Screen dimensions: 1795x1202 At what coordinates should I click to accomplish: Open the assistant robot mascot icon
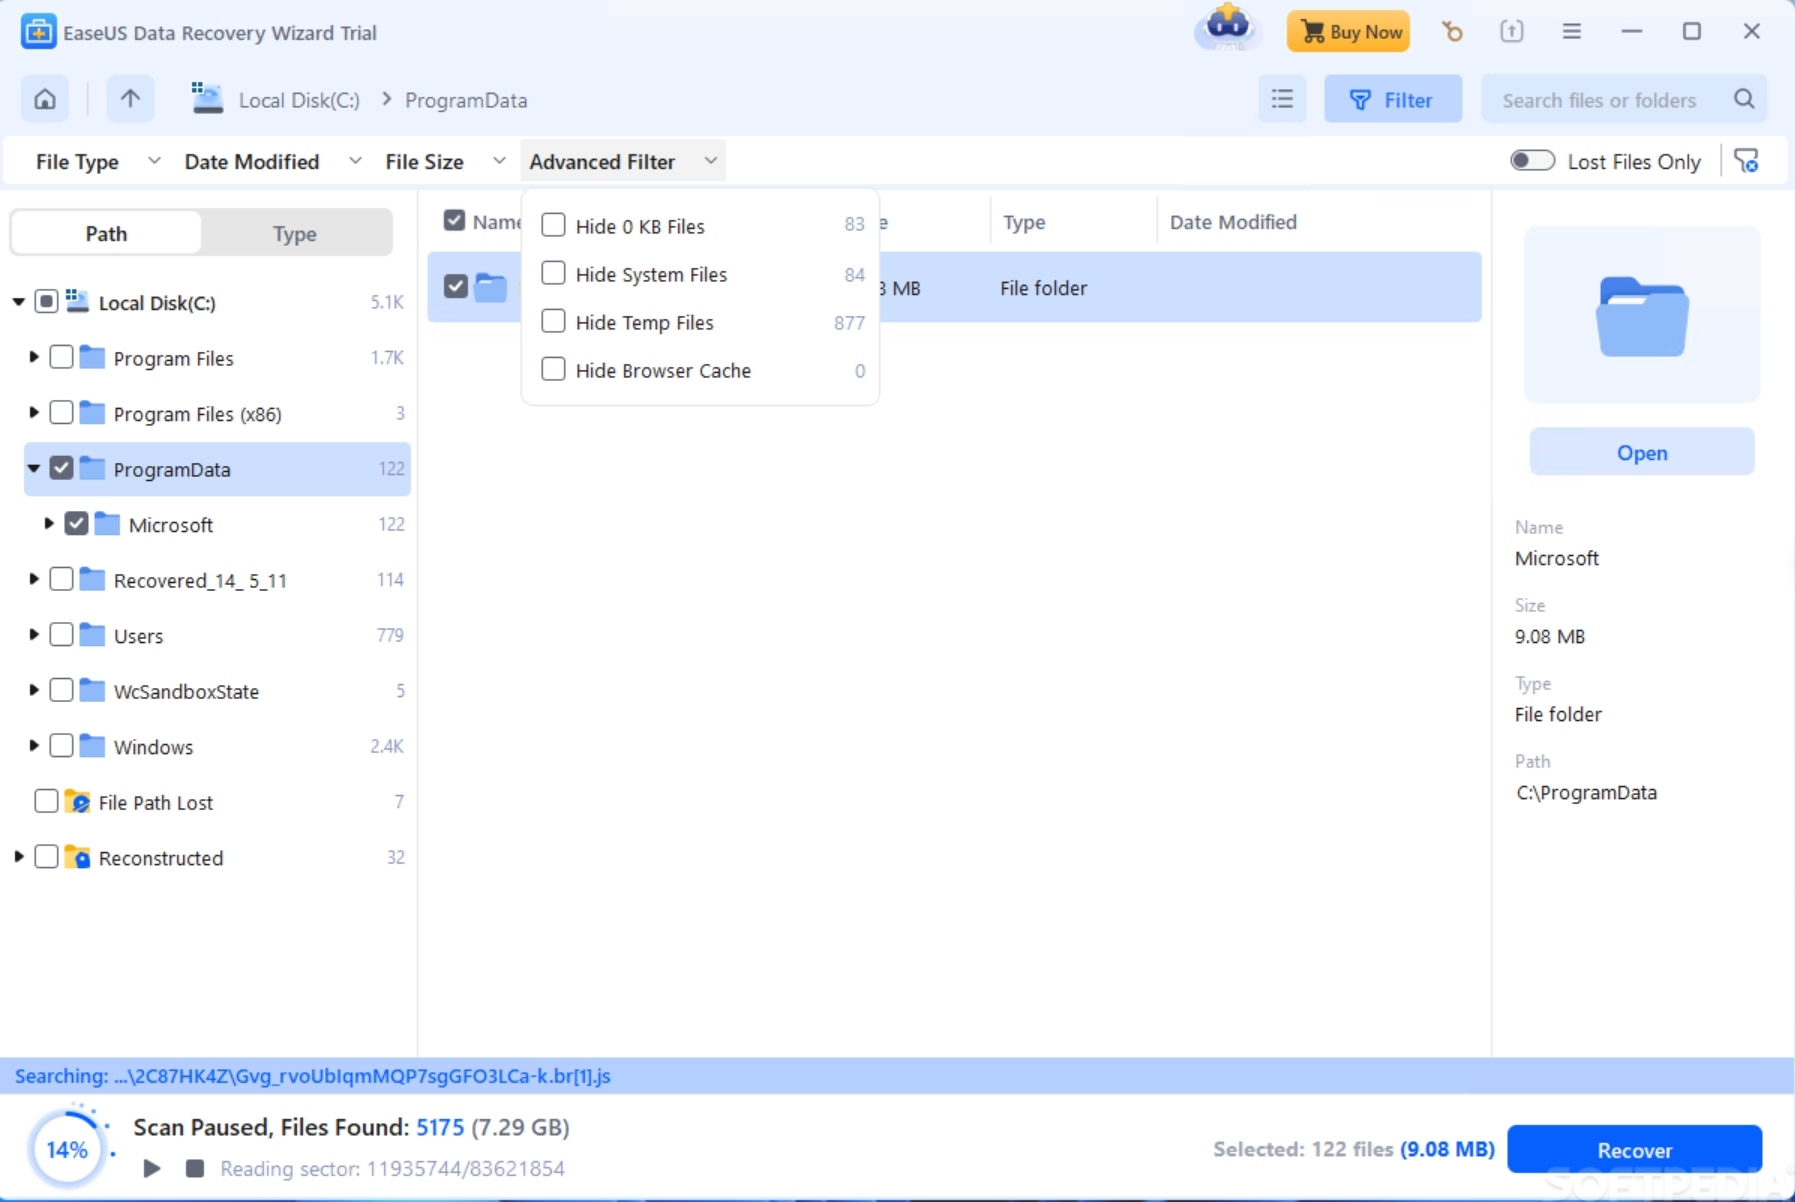(1228, 28)
